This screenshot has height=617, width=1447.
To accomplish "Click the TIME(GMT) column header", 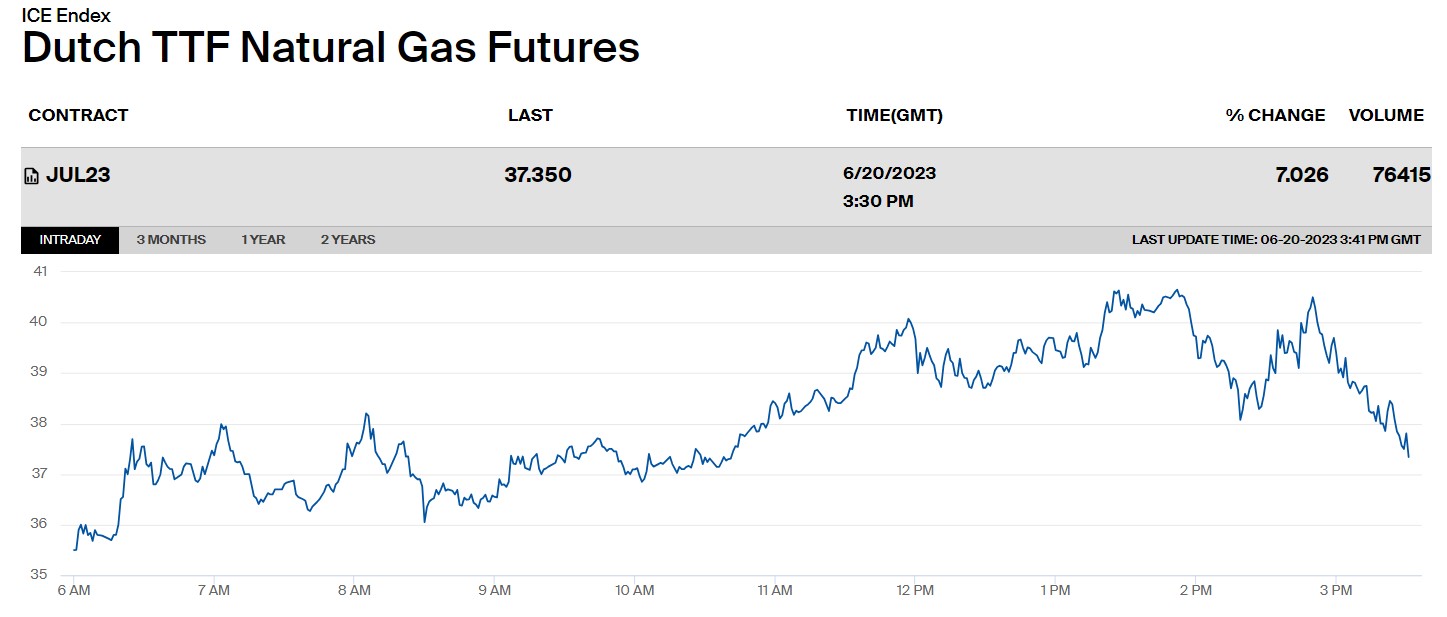I will point(894,115).
